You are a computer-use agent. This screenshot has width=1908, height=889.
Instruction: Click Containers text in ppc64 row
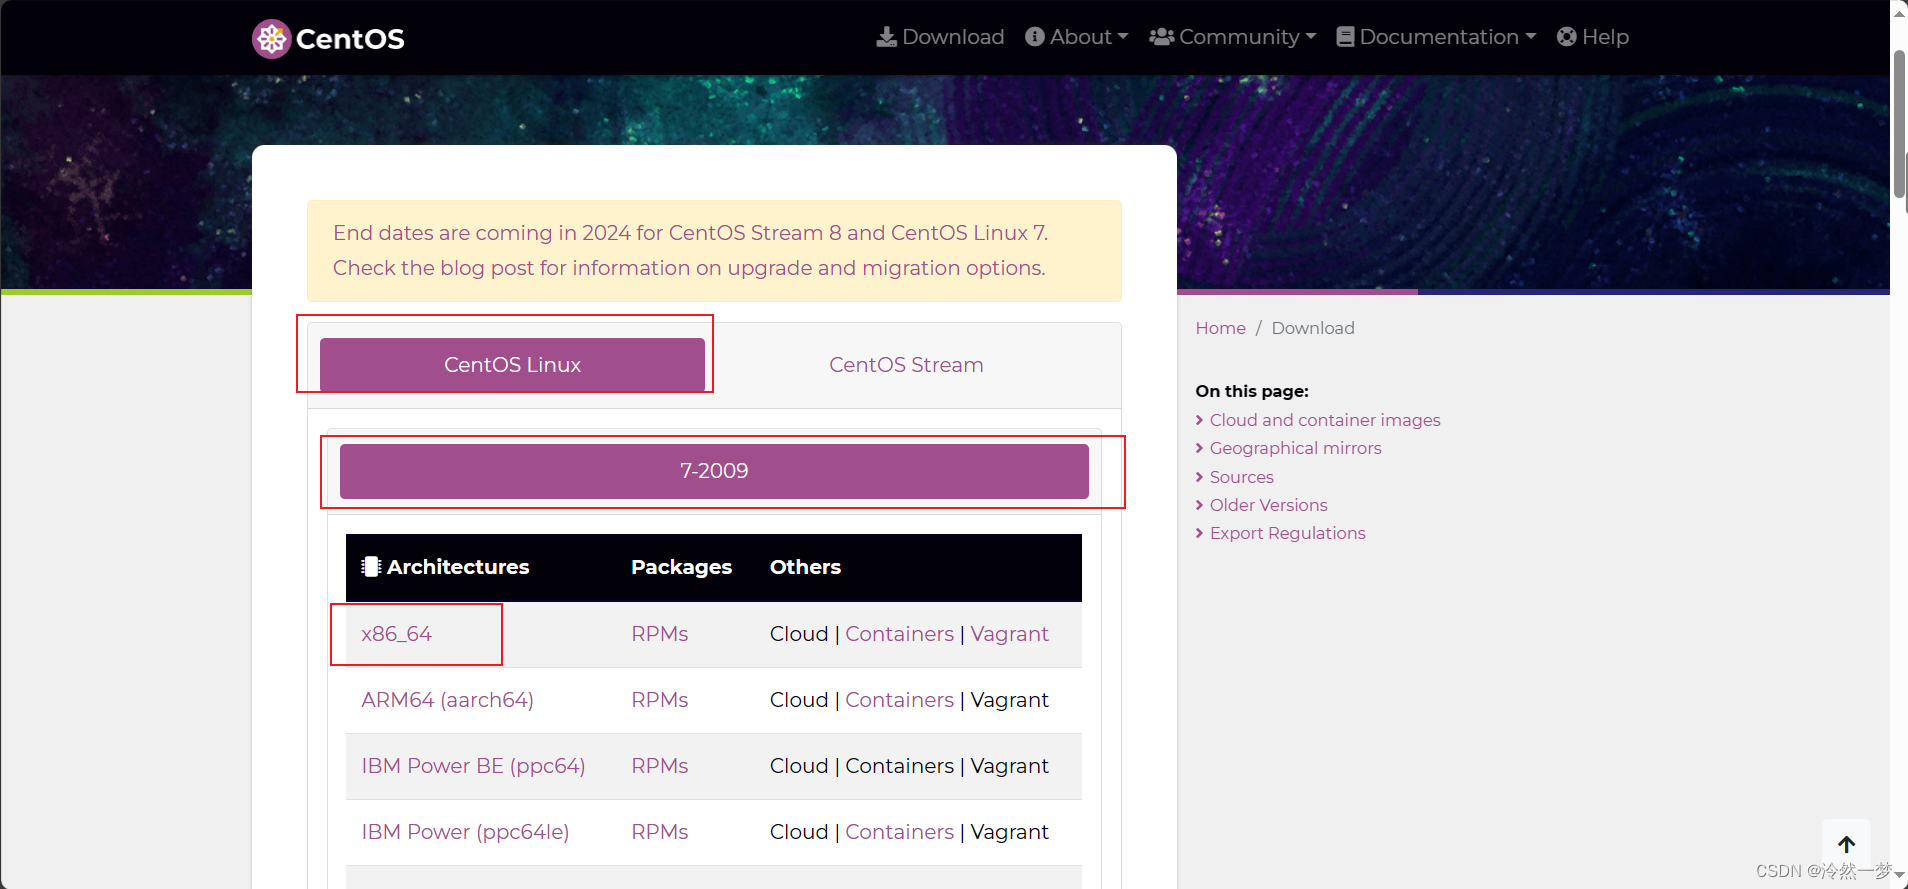click(x=900, y=766)
